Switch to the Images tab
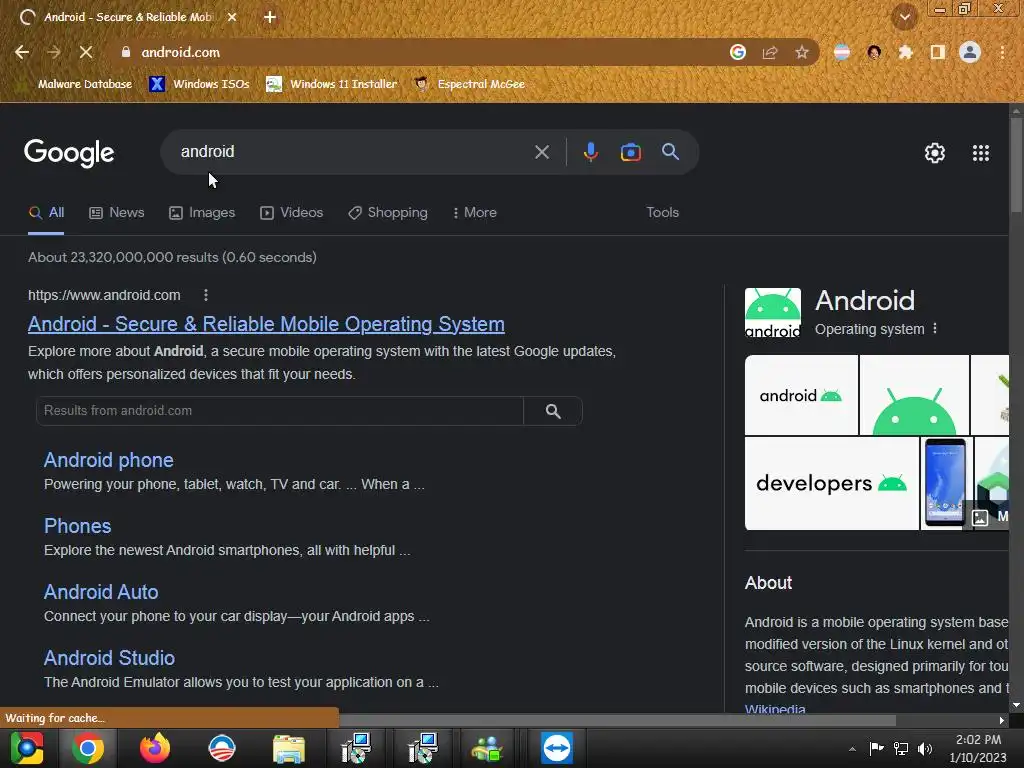The height and width of the screenshot is (768, 1024). 202,213
